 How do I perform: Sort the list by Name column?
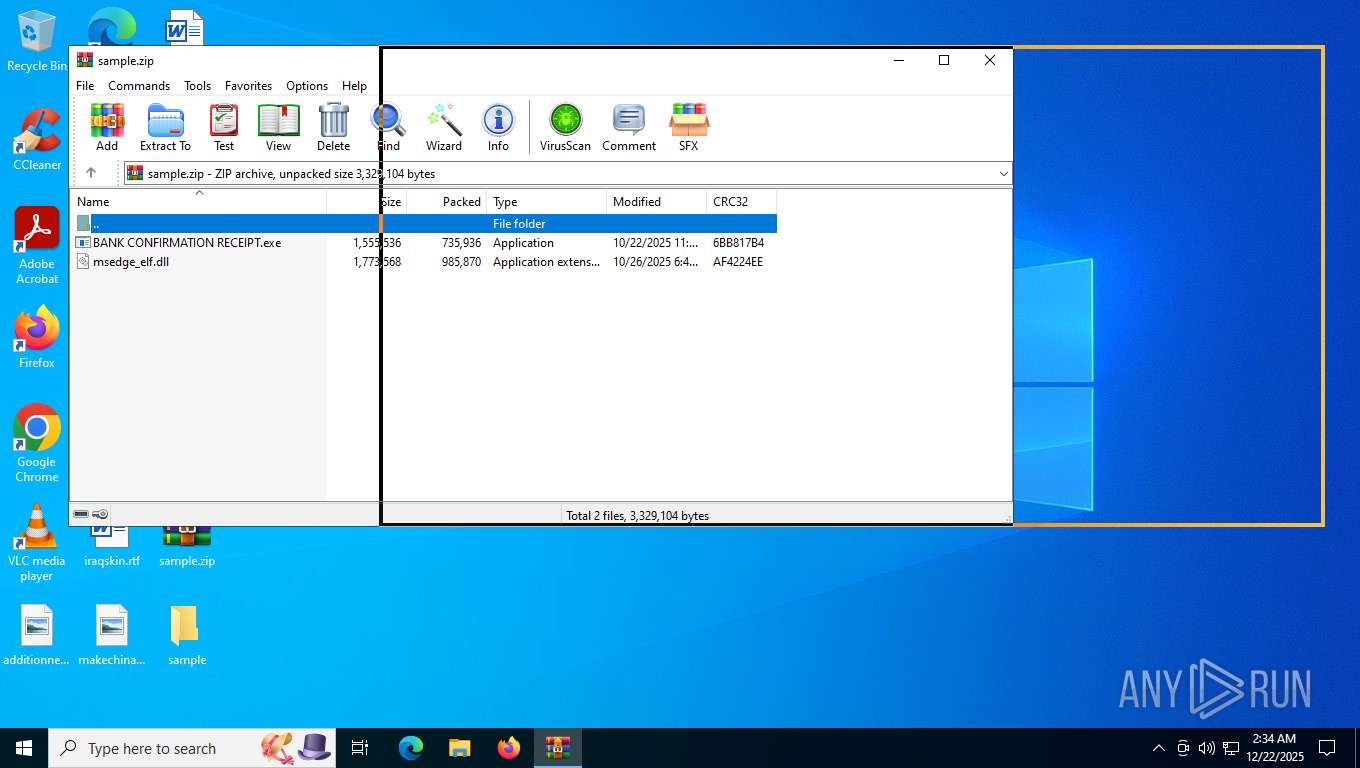point(198,202)
